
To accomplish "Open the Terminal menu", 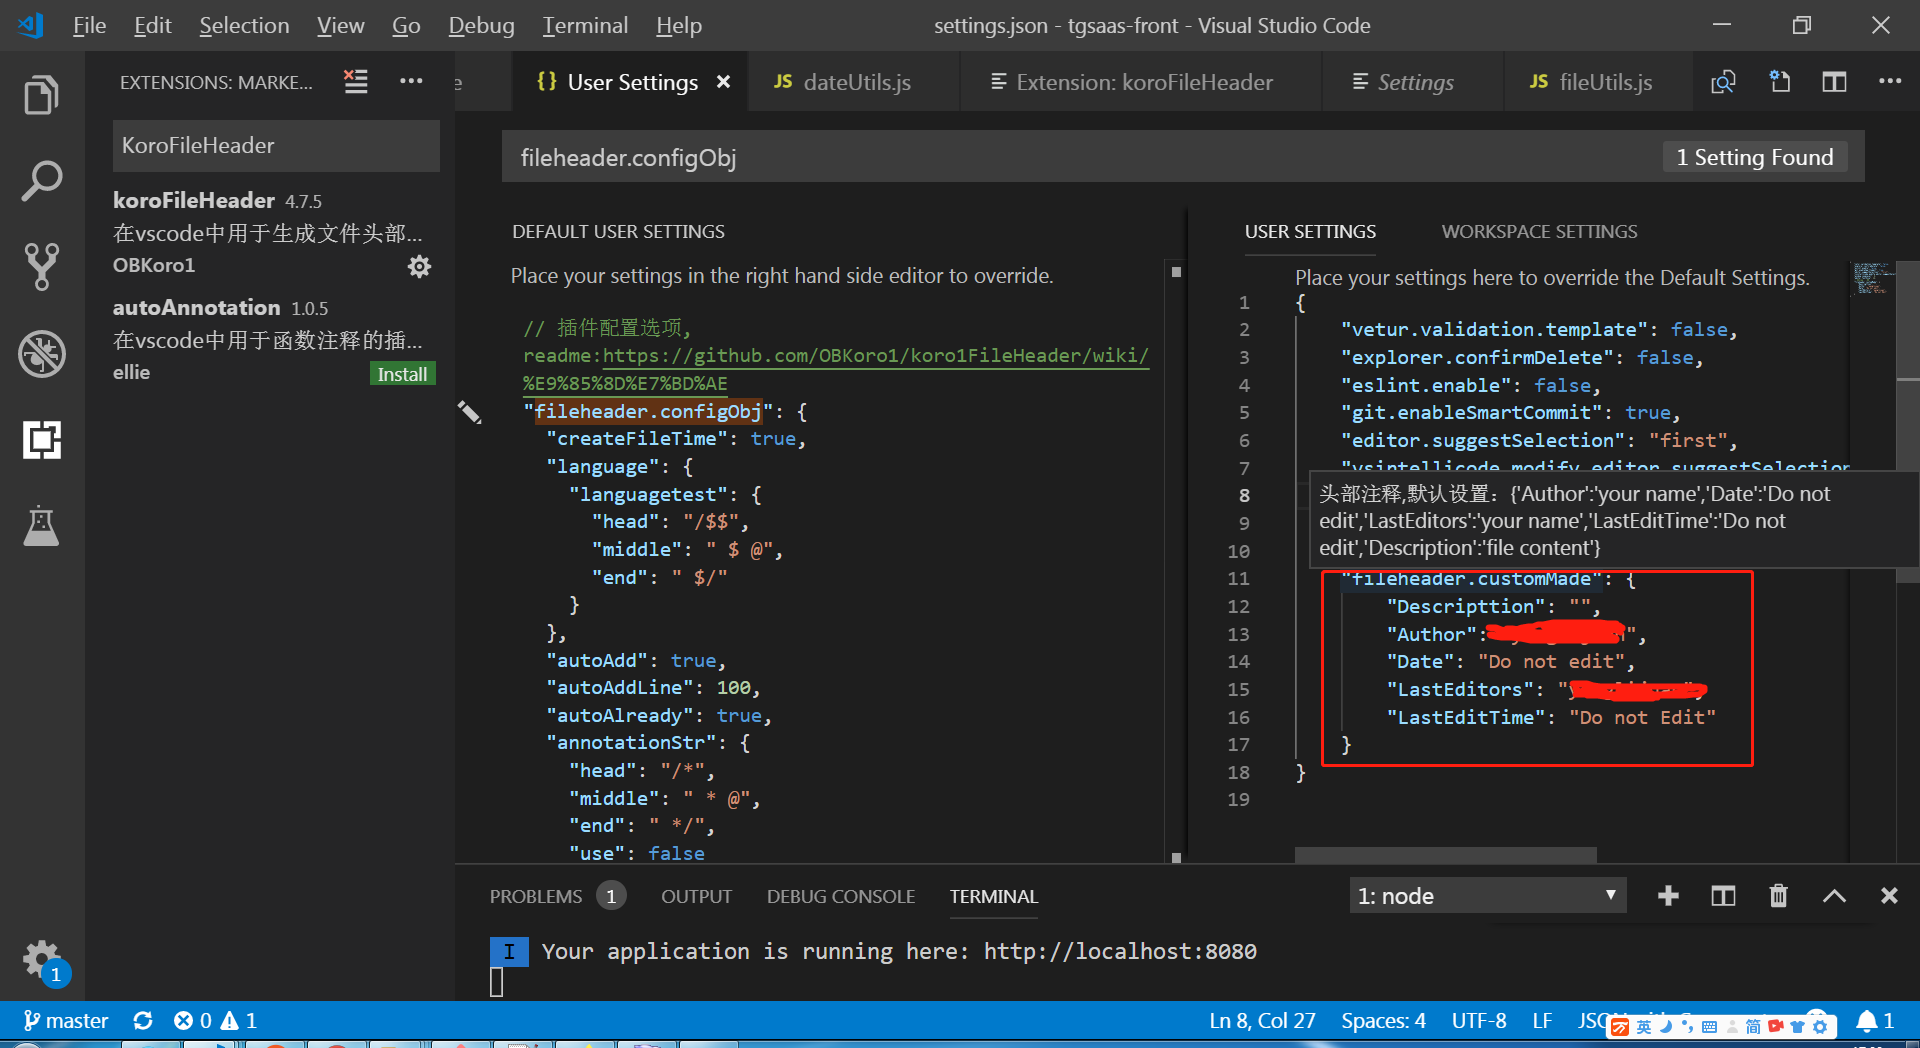I will [585, 26].
